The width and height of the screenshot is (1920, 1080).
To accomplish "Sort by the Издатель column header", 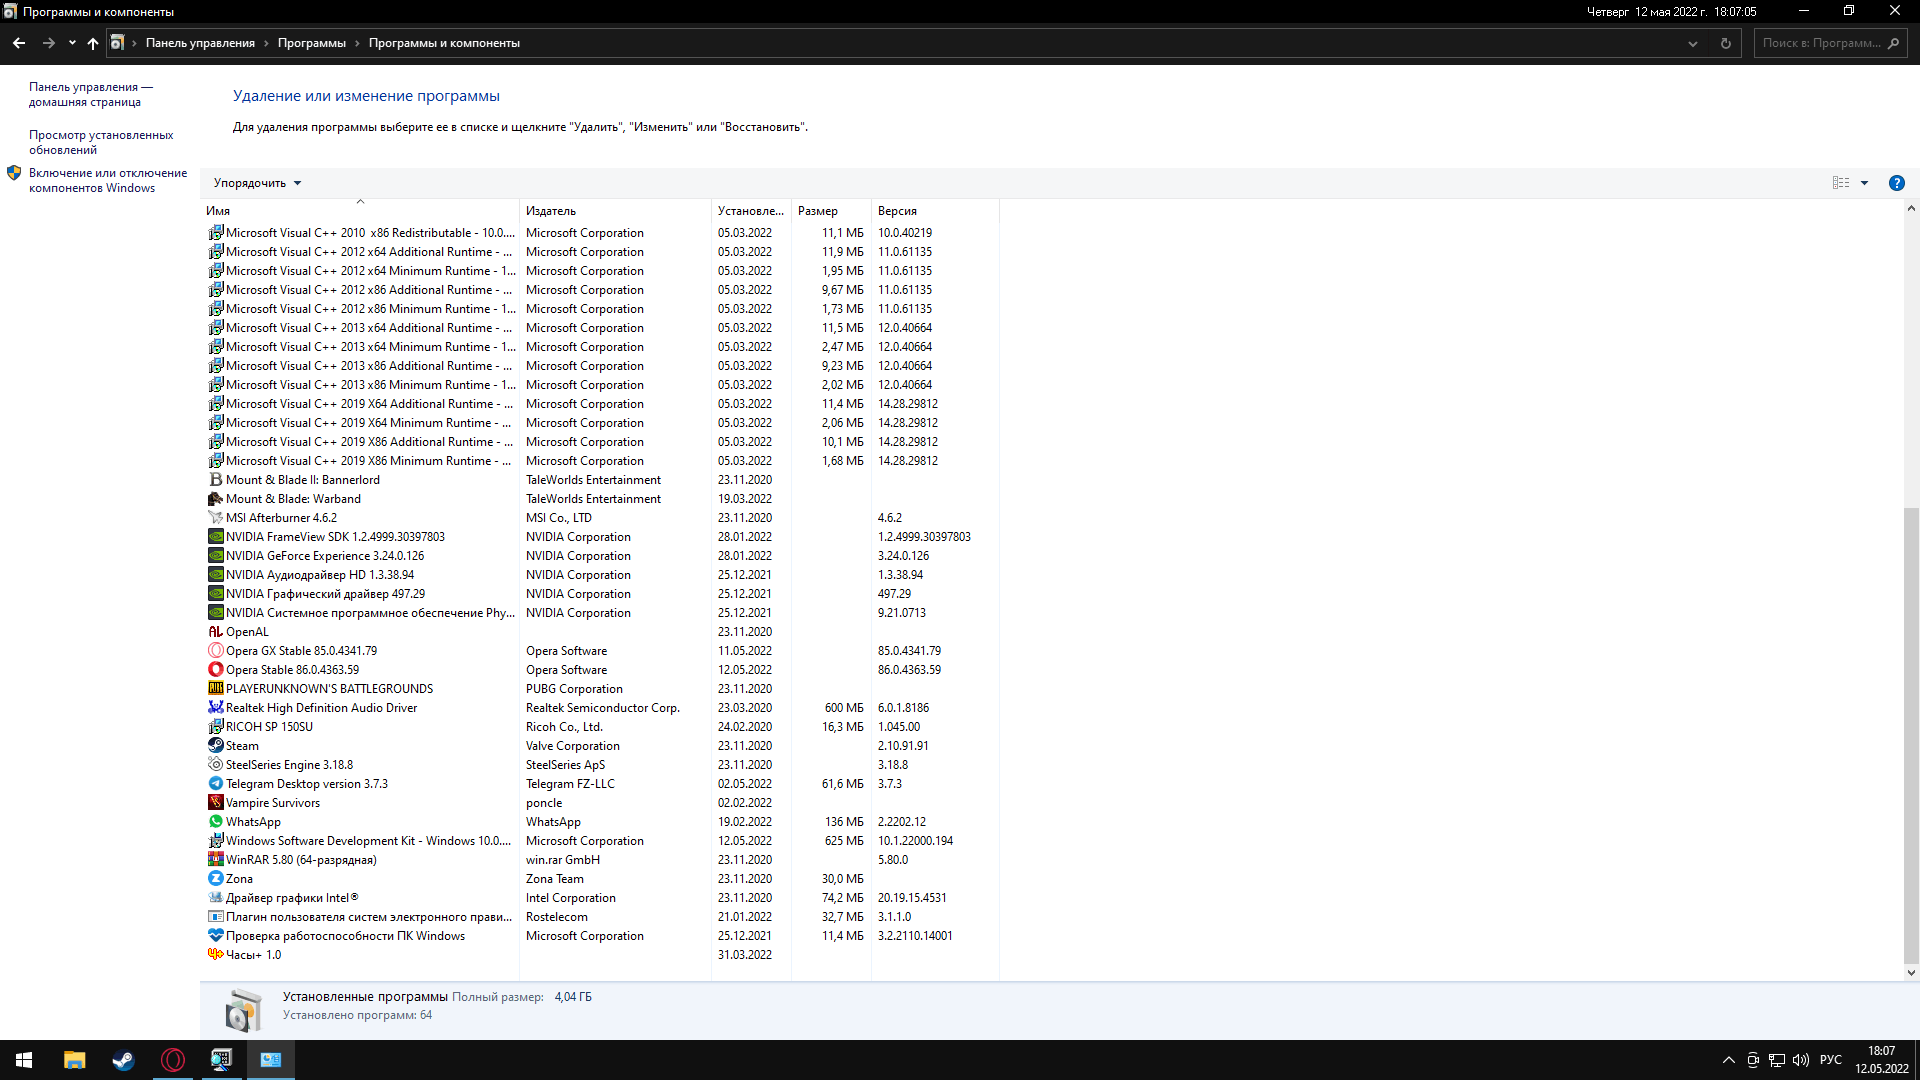I will coord(615,211).
